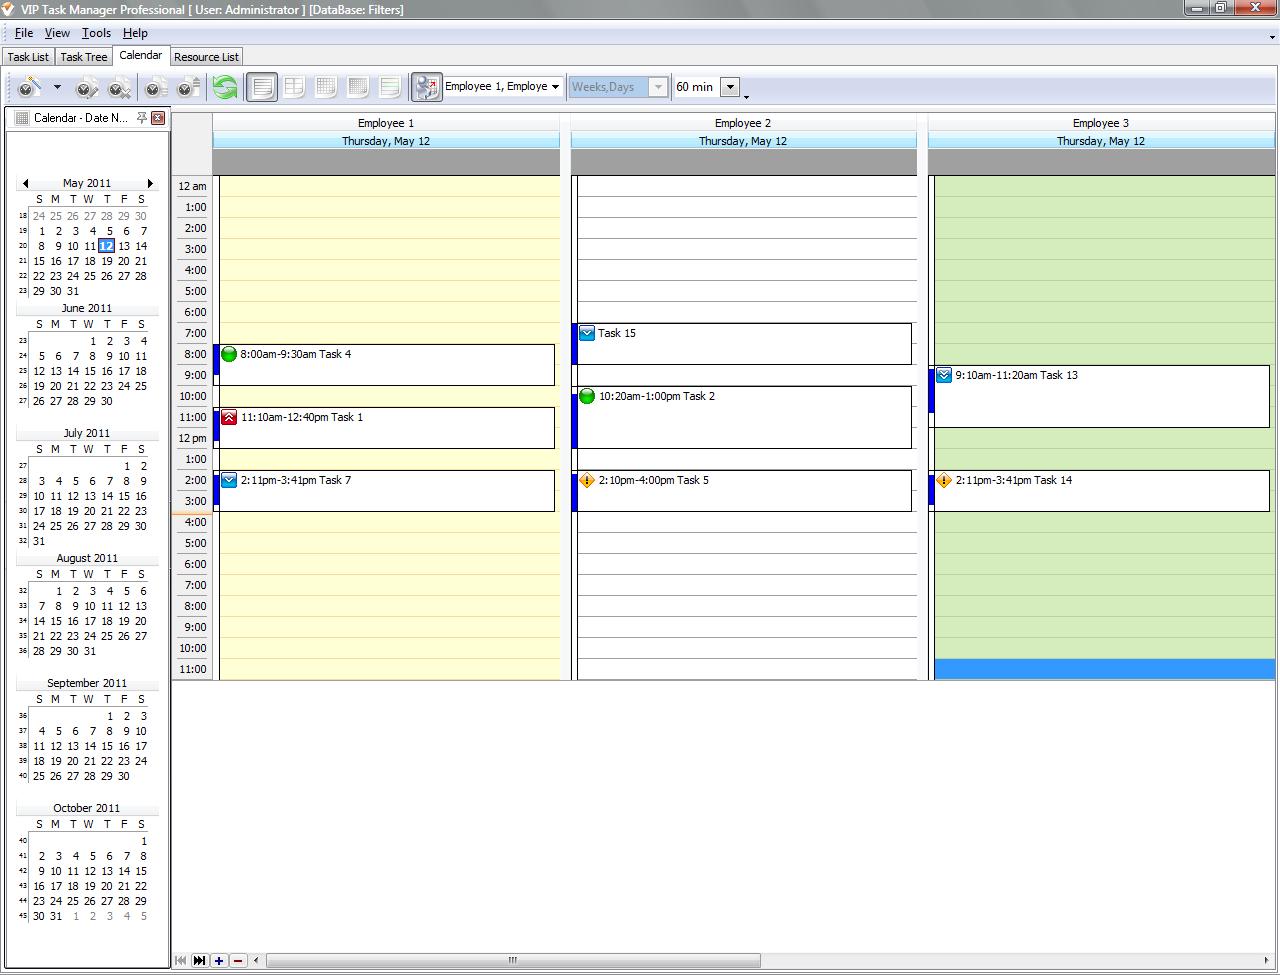This screenshot has width=1280, height=975.
Task: Open Task 4 appointment for Employee 1
Action: 385,364
